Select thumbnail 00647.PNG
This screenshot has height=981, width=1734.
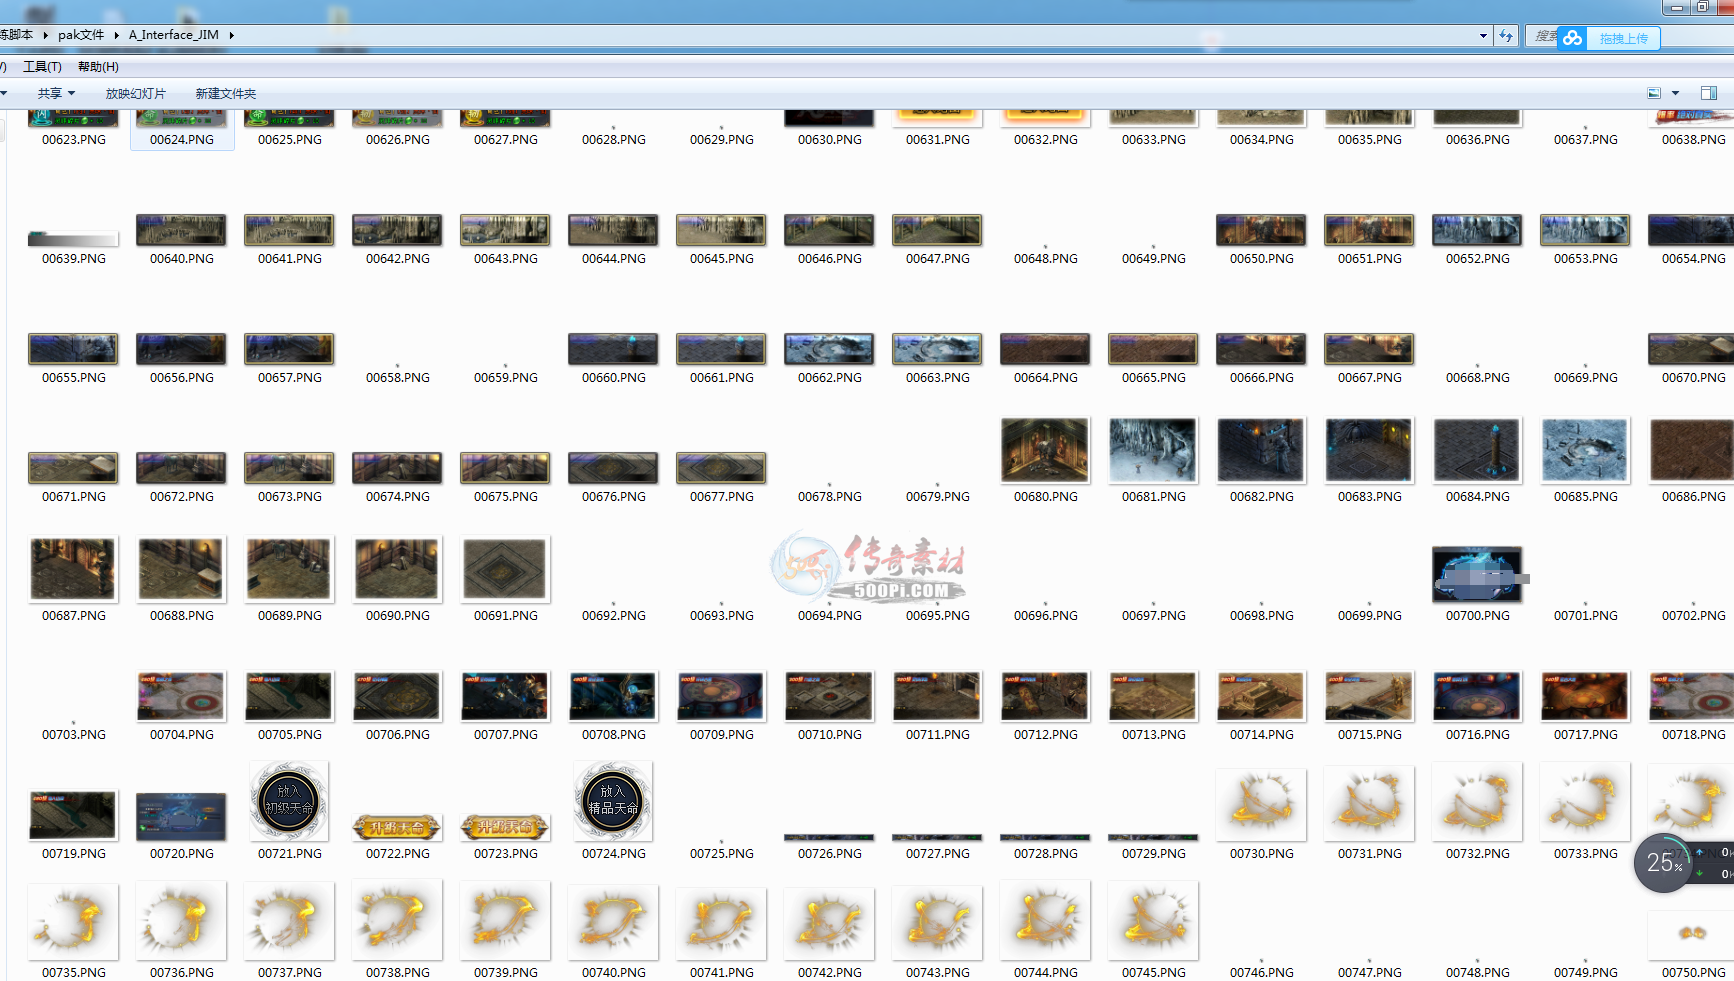click(937, 230)
